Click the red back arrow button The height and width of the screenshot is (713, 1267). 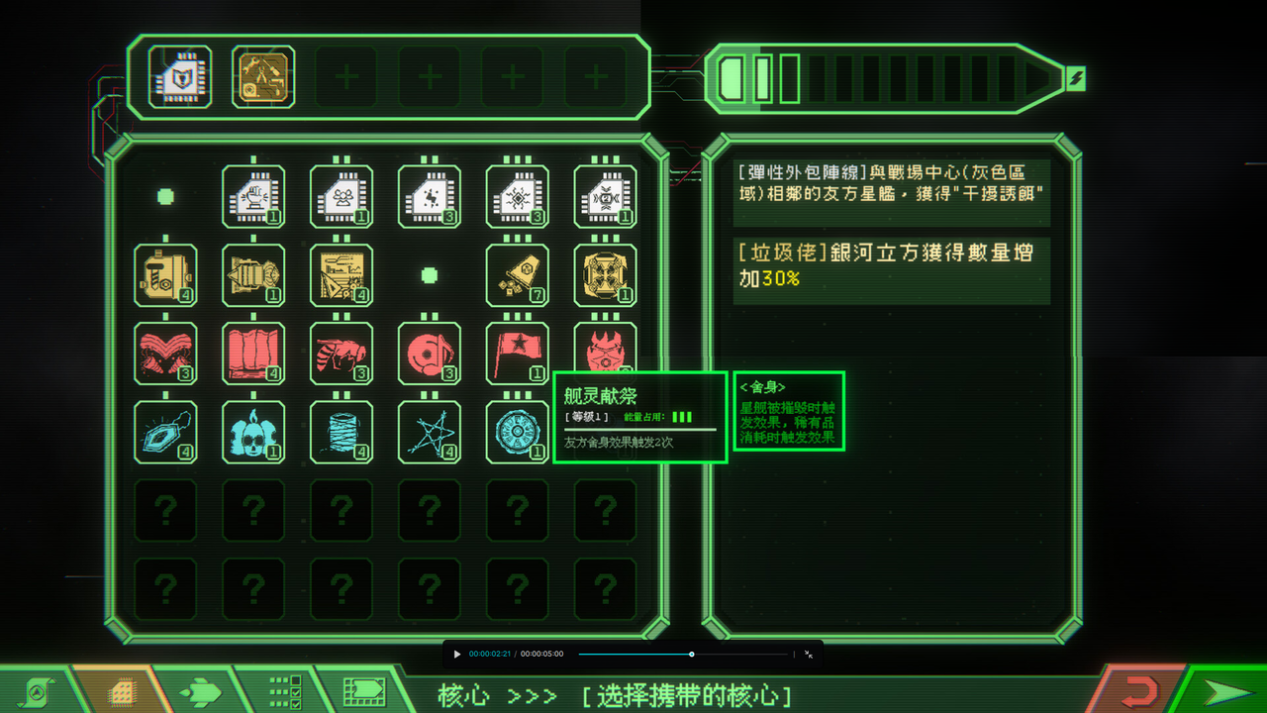point(1138,691)
